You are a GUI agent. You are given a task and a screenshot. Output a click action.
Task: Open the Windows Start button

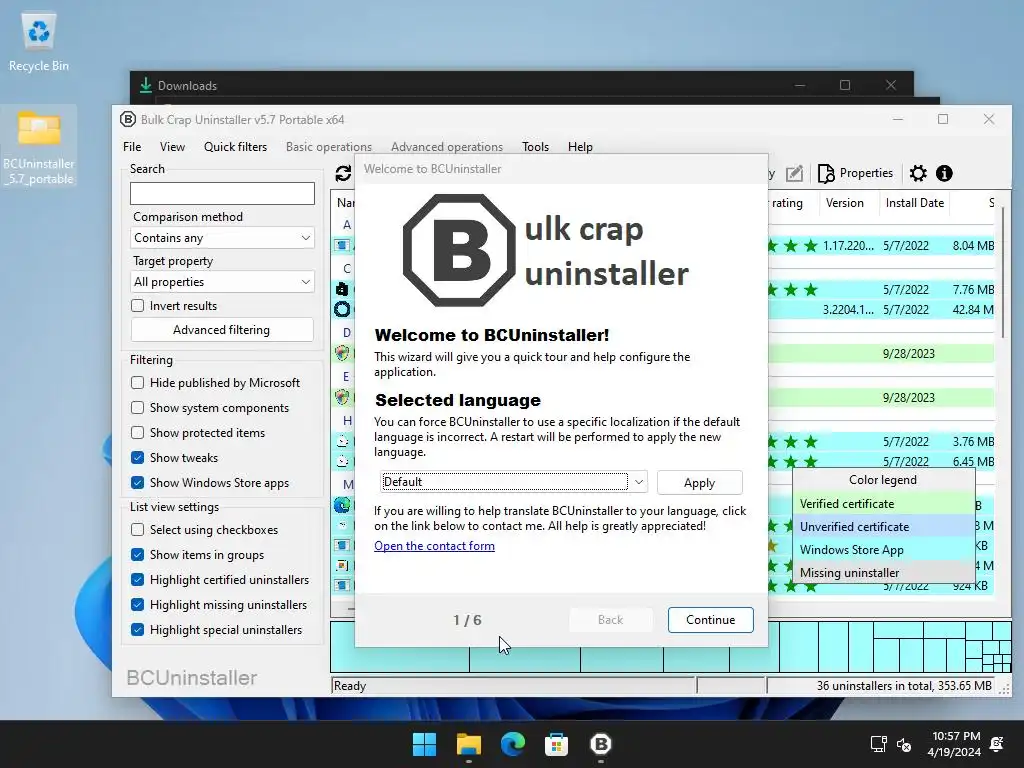[424, 744]
